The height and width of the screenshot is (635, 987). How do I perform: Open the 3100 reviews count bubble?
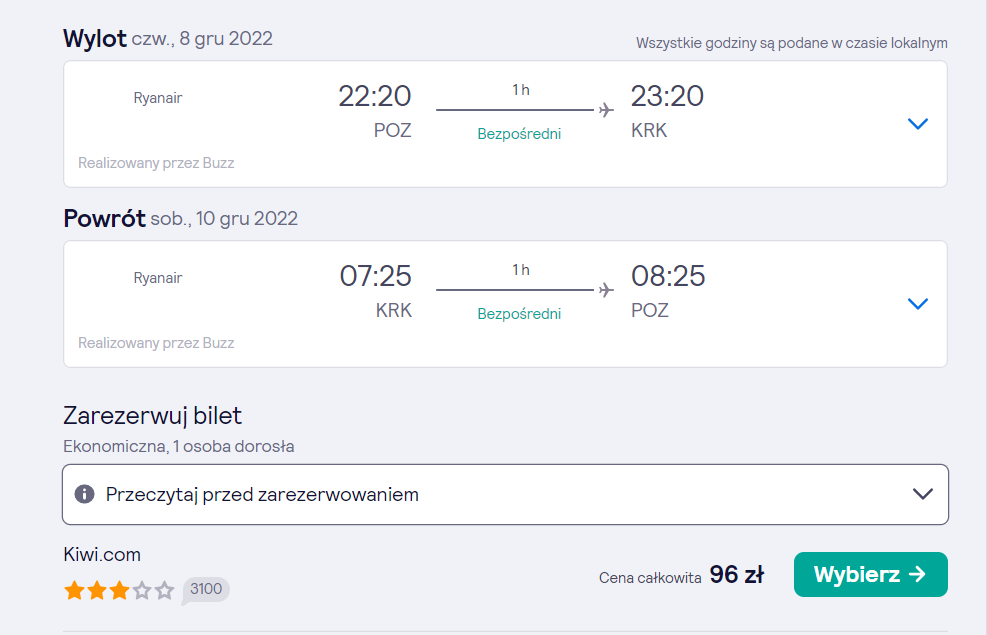[206, 590]
